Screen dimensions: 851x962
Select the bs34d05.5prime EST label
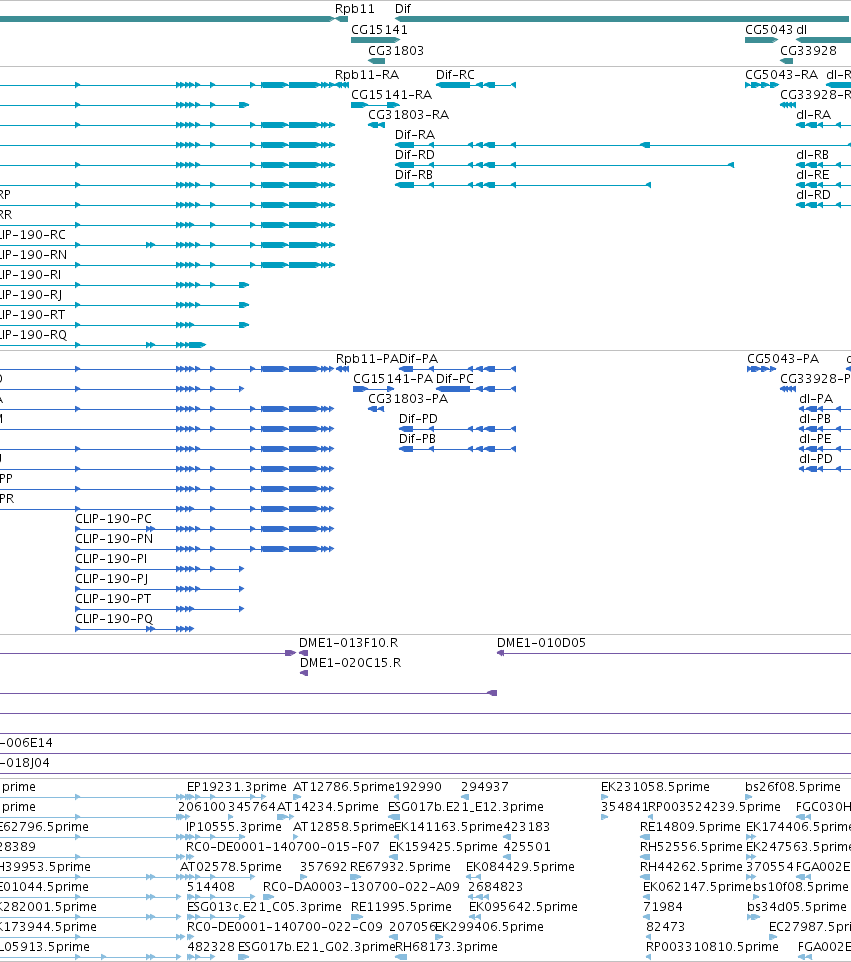(x=796, y=906)
